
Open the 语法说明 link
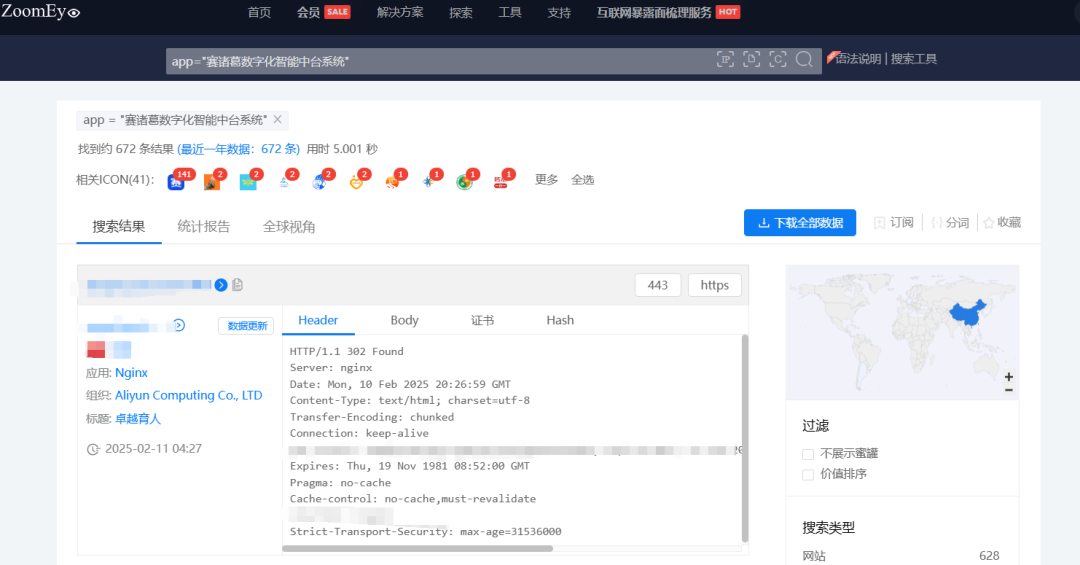tap(858, 59)
